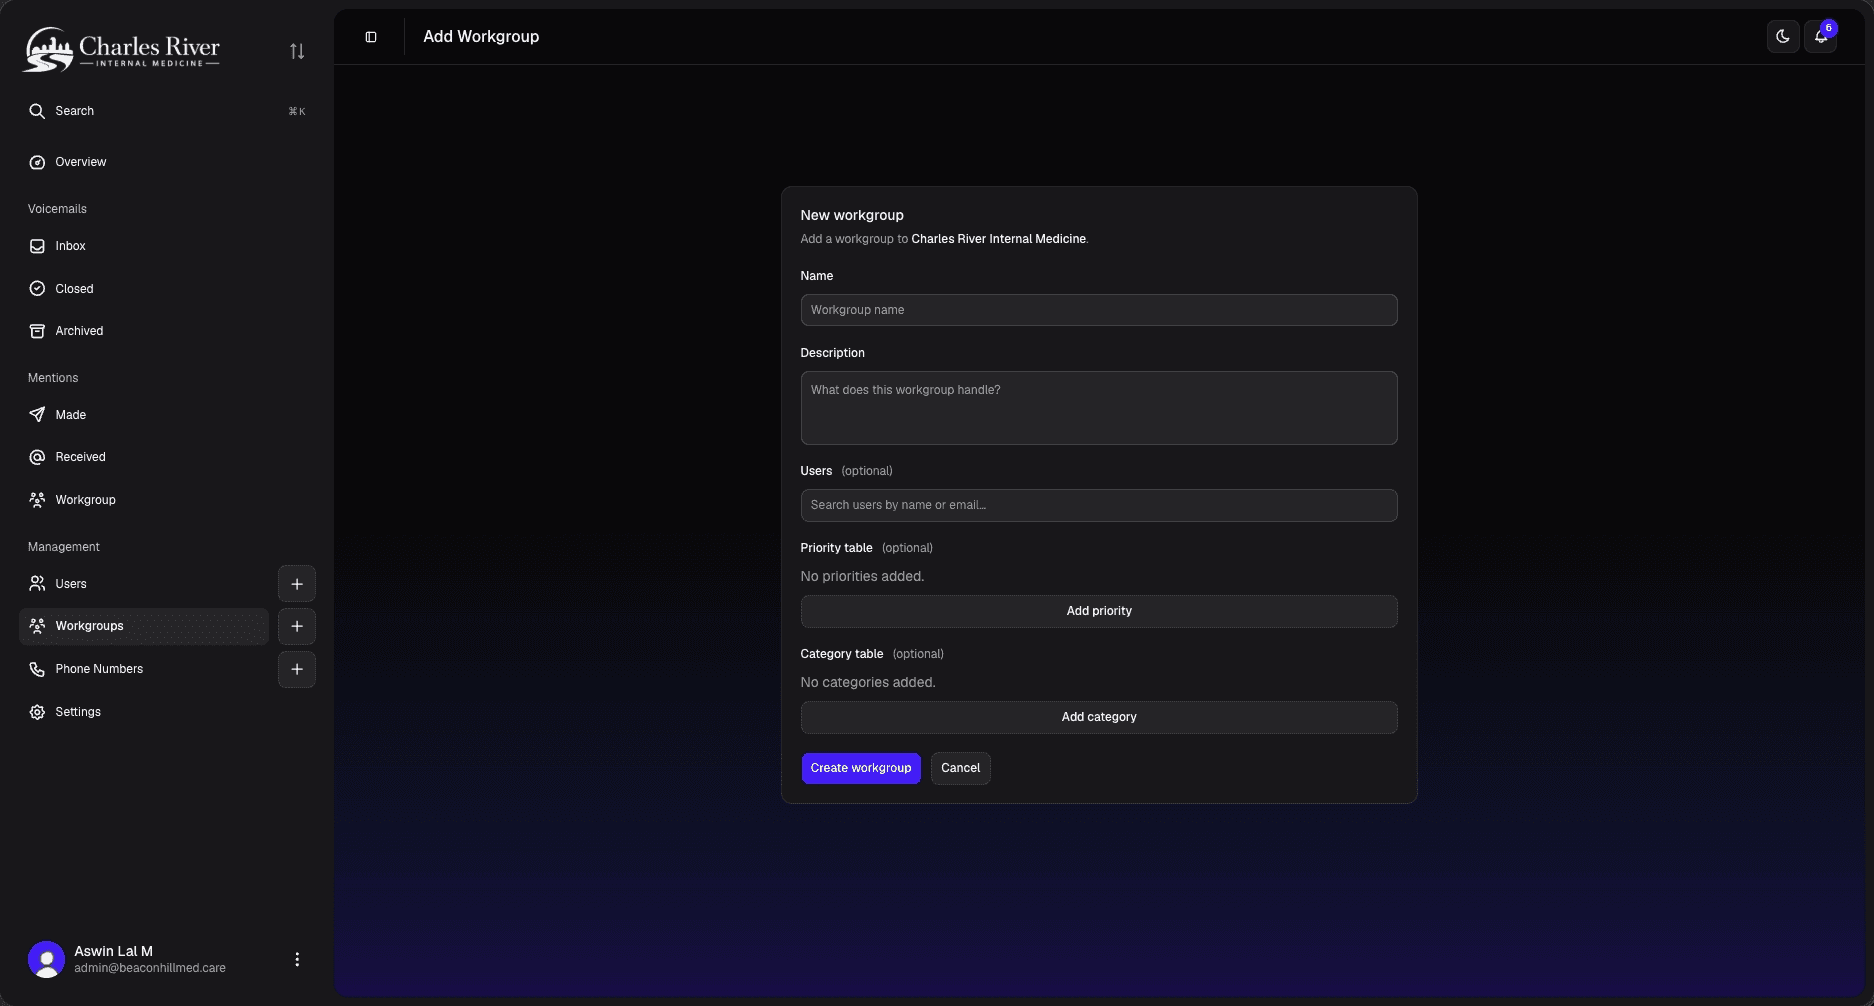Click the Workgroups management icon
This screenshot has width=1874, height=1006.
coord(37,626)
